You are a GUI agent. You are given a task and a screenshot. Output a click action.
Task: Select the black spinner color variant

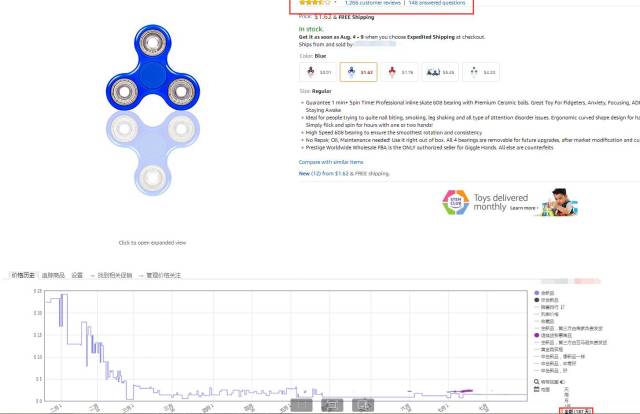coord(318,72)
